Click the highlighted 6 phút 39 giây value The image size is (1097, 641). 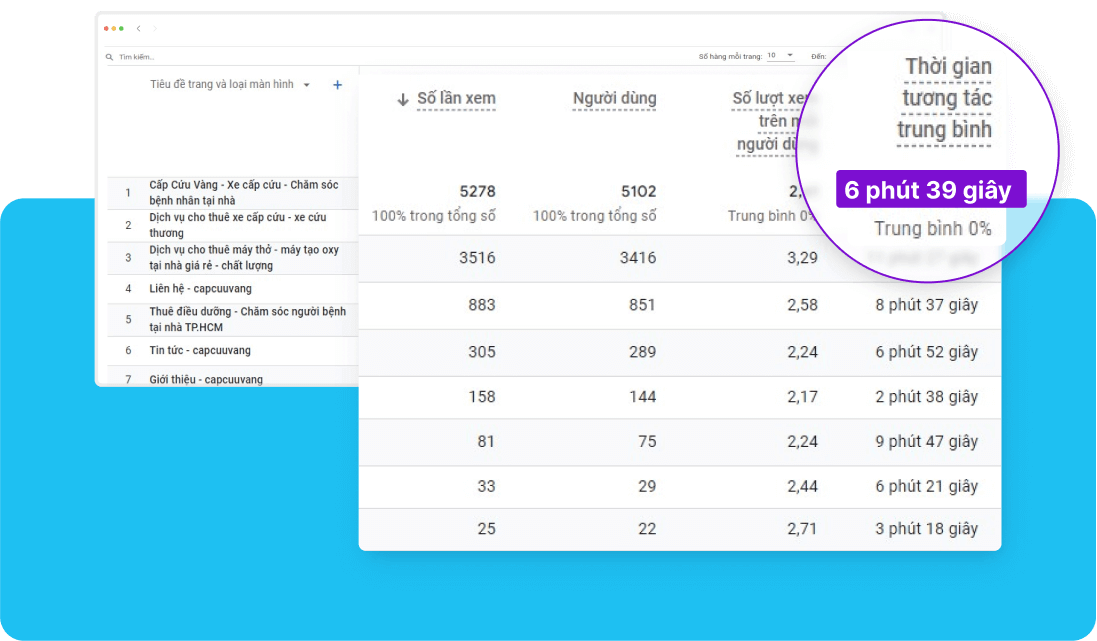[930, 189]
